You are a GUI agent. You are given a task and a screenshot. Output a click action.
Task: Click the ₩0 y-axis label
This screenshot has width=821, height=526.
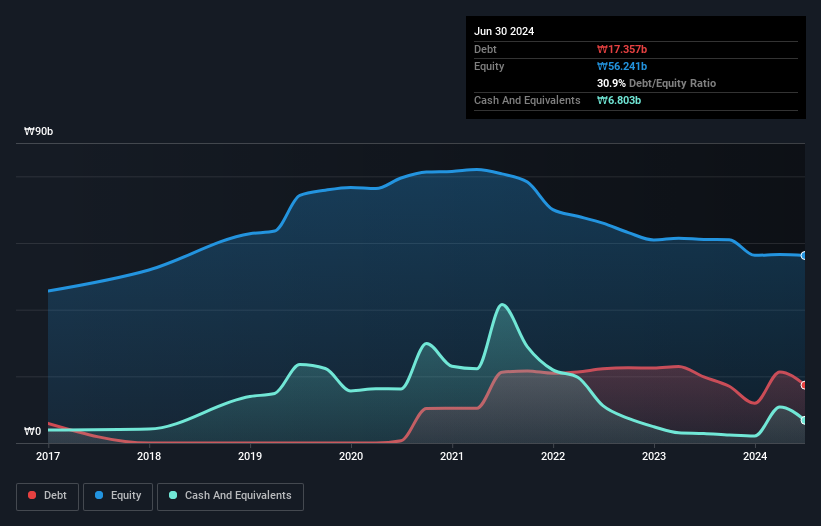click(x=32, y=431)
